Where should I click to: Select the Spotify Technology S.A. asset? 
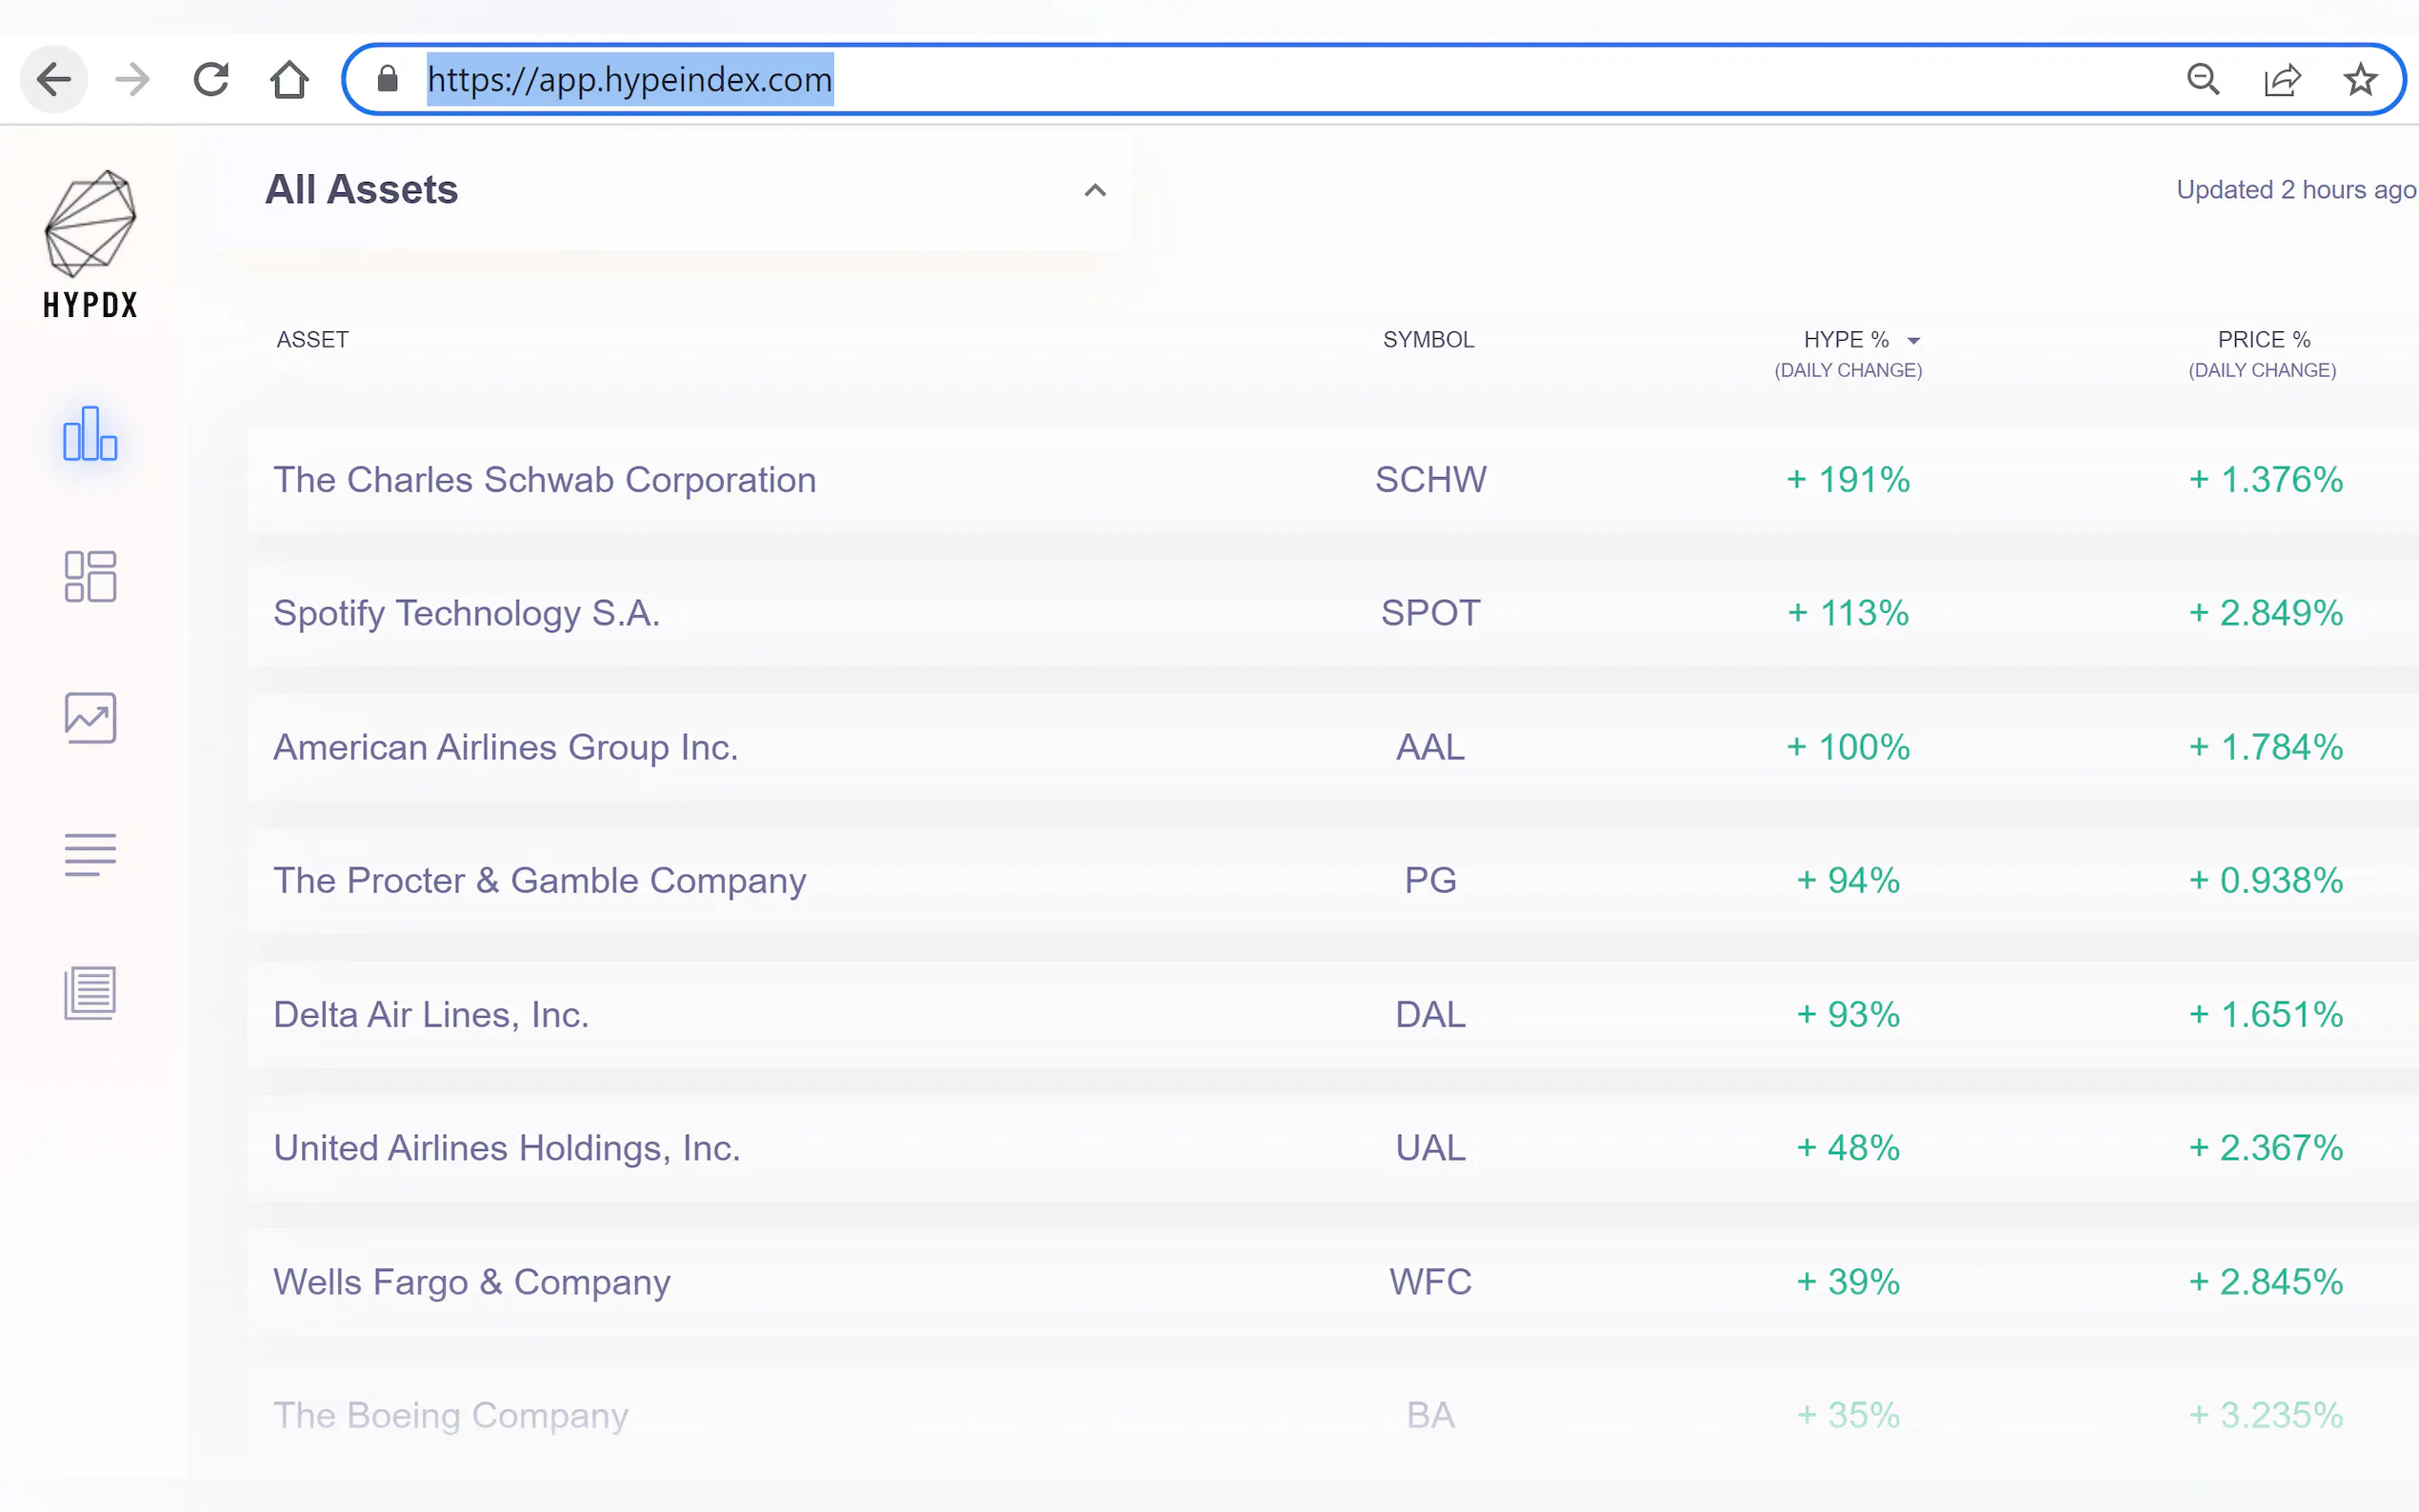tap(467, 613)
